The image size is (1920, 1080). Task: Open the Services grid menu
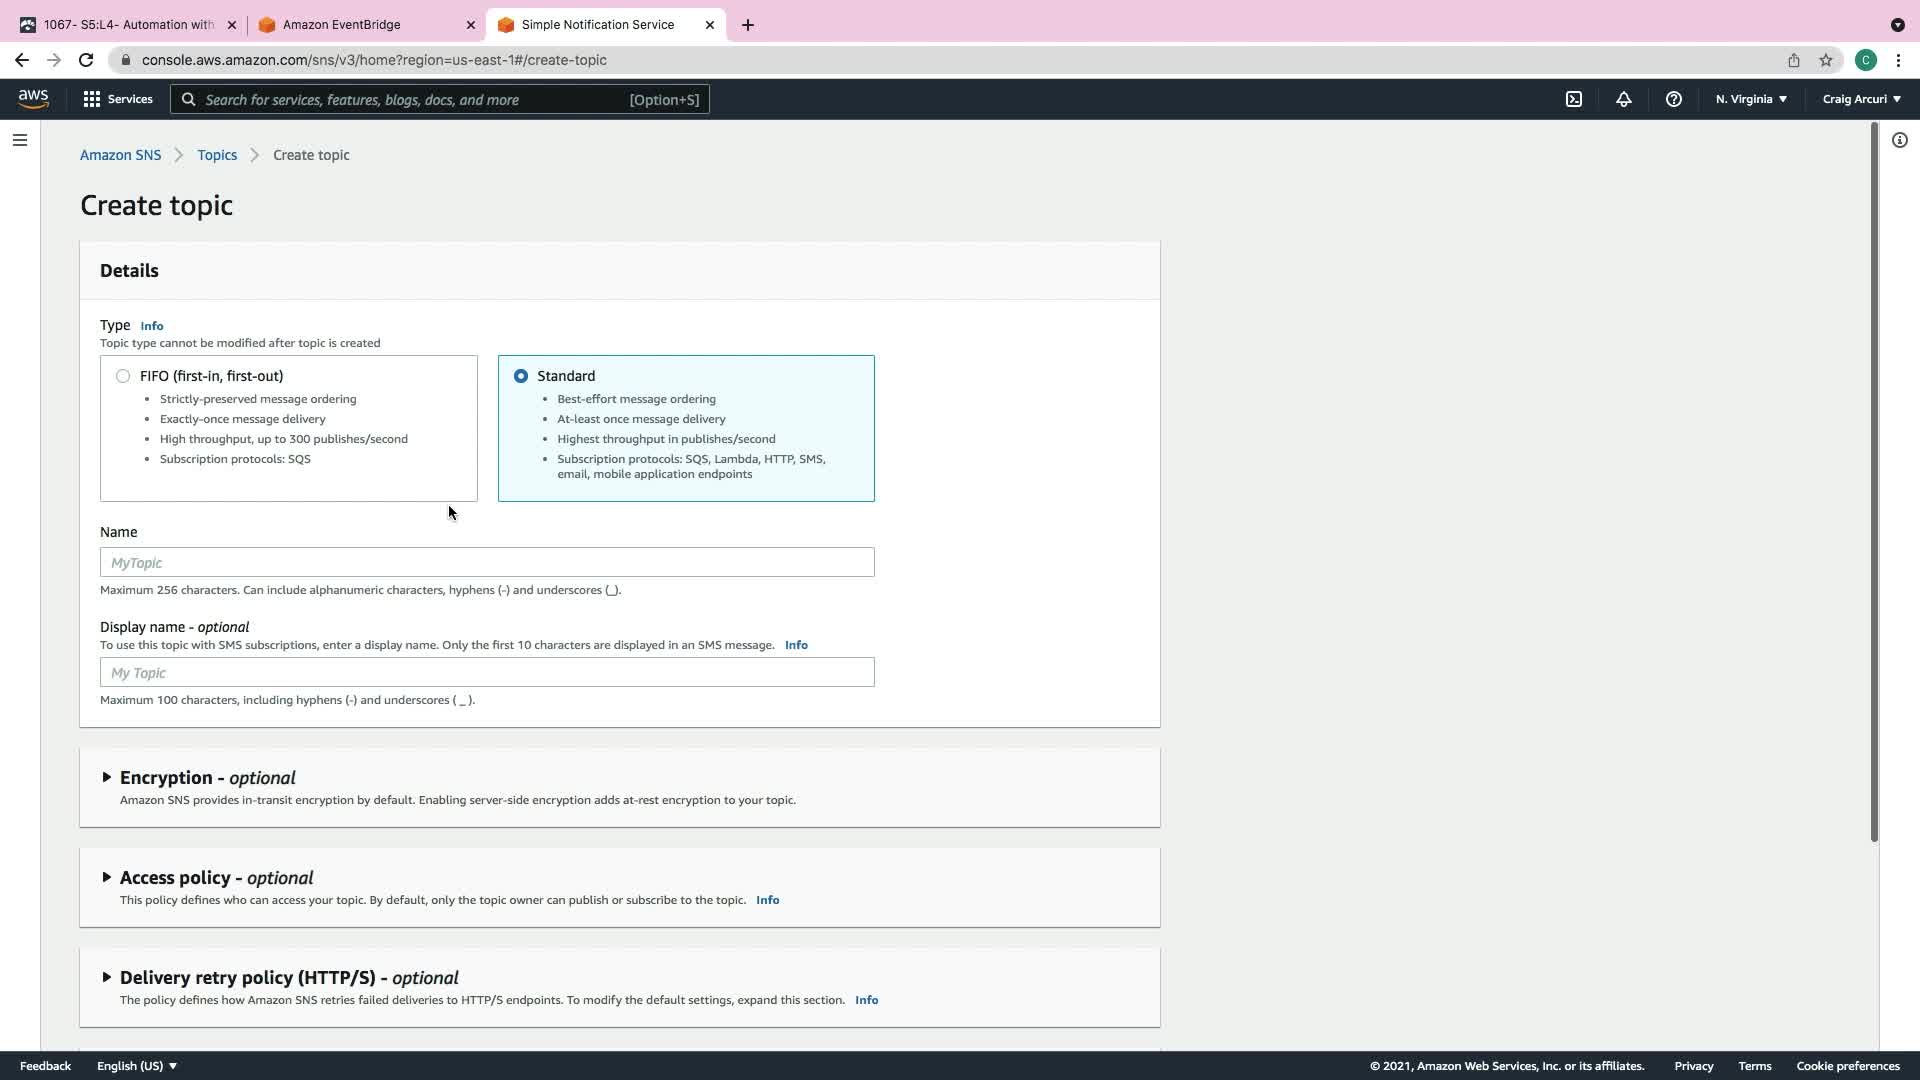[117, 99]
